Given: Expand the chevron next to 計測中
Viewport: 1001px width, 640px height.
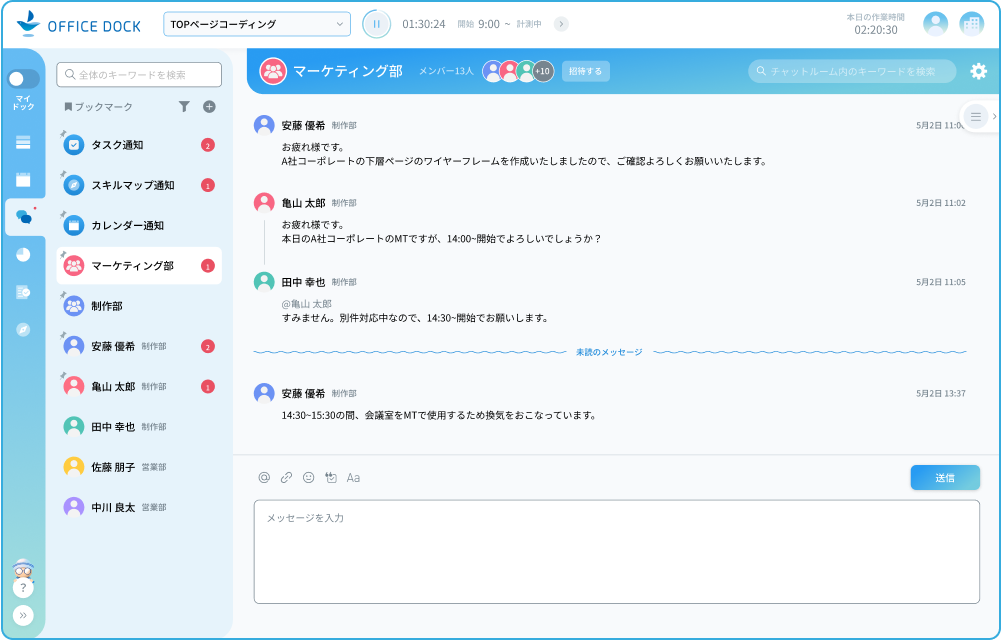Looking at the screenshot, I should coord(561,23).
